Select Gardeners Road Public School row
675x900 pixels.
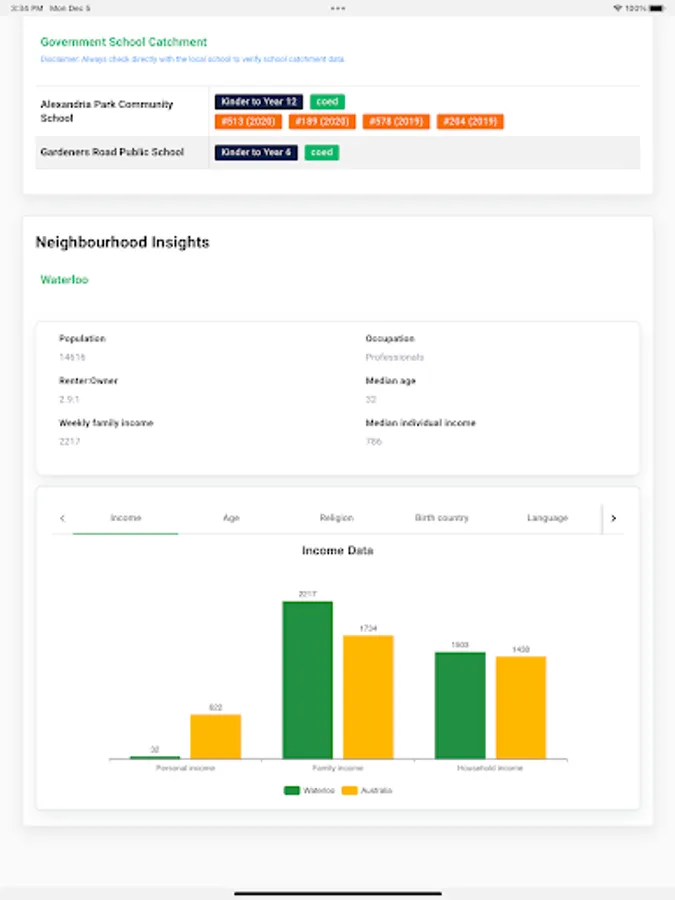point(338,152)
